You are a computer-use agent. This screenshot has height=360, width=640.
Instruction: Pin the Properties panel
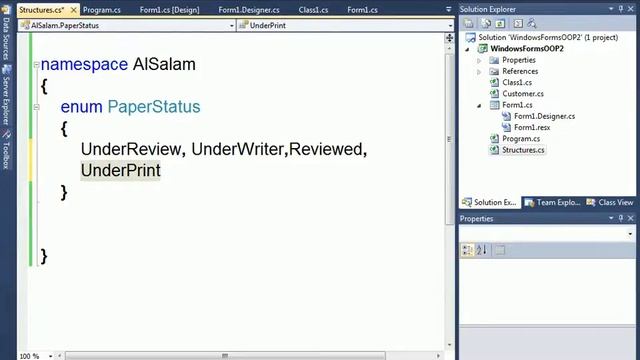tap(621, 218)
